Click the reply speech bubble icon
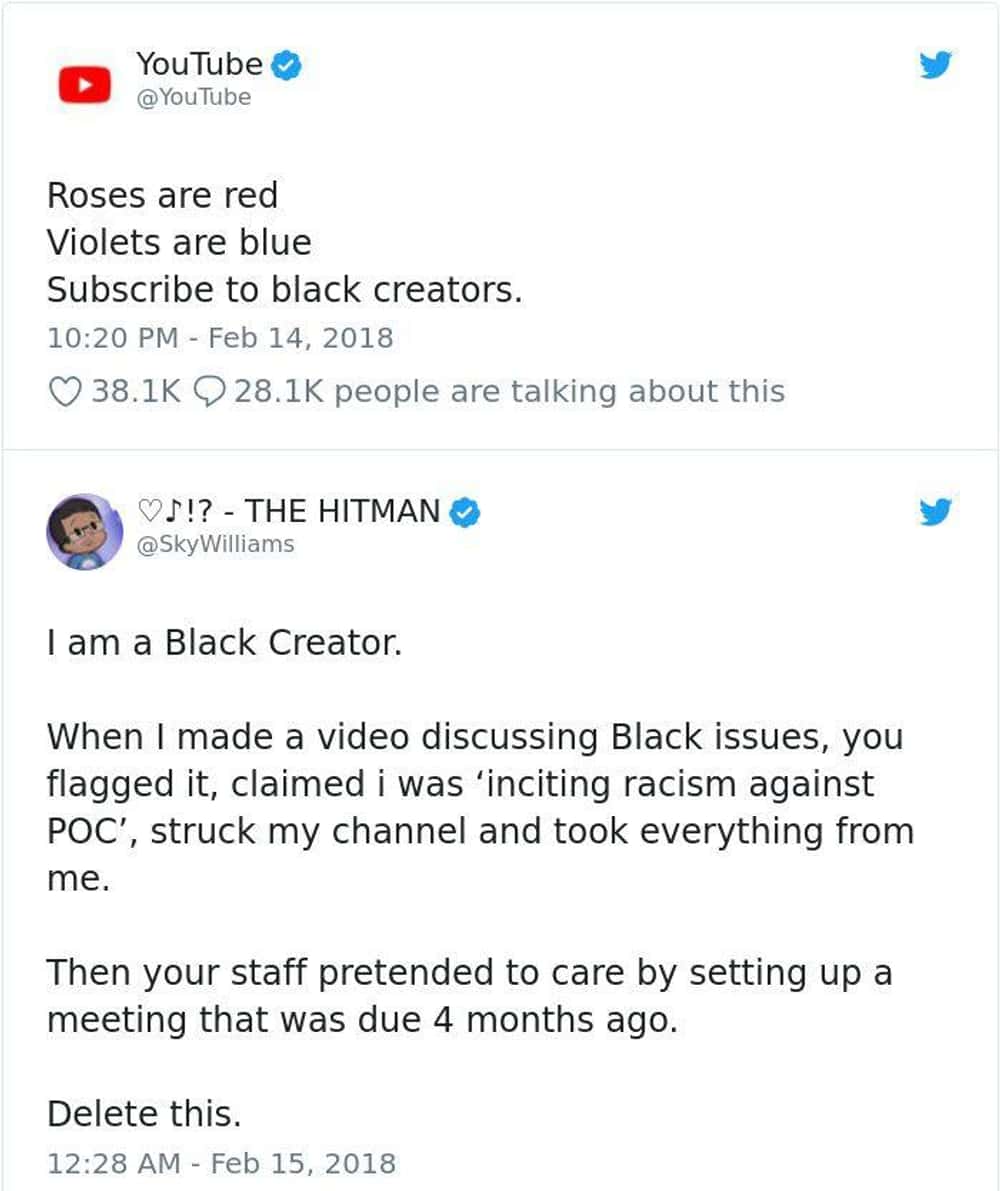1000x1191 pixels. pyautogui.click(x=205, y=391)
